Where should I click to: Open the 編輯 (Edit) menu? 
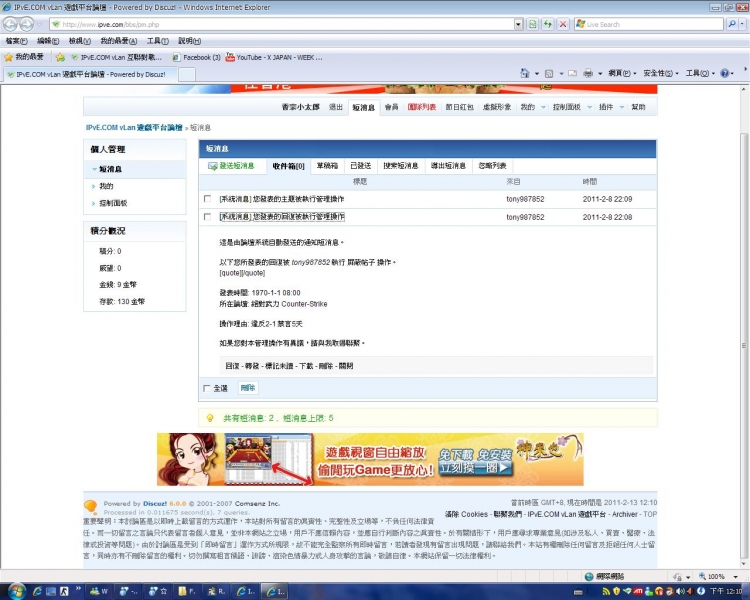pos(48,41)
